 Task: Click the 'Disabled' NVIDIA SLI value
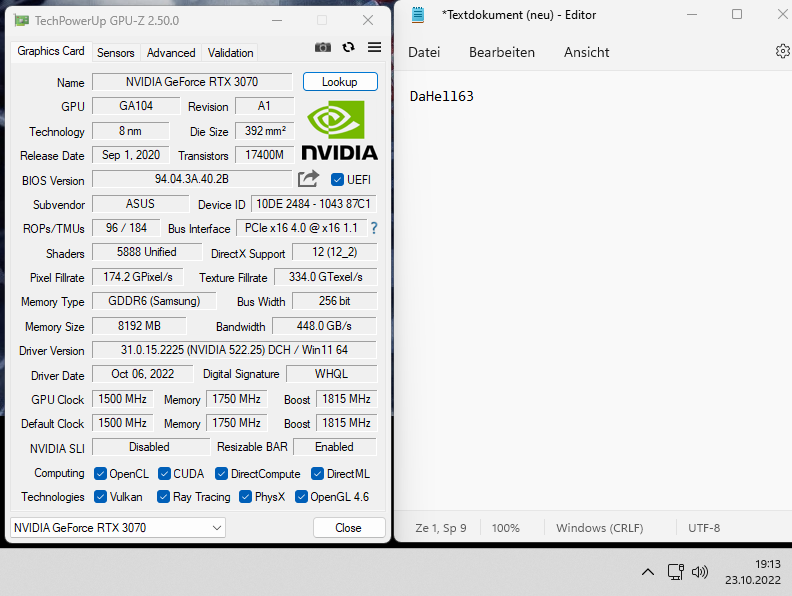click(x=150, y=447)
